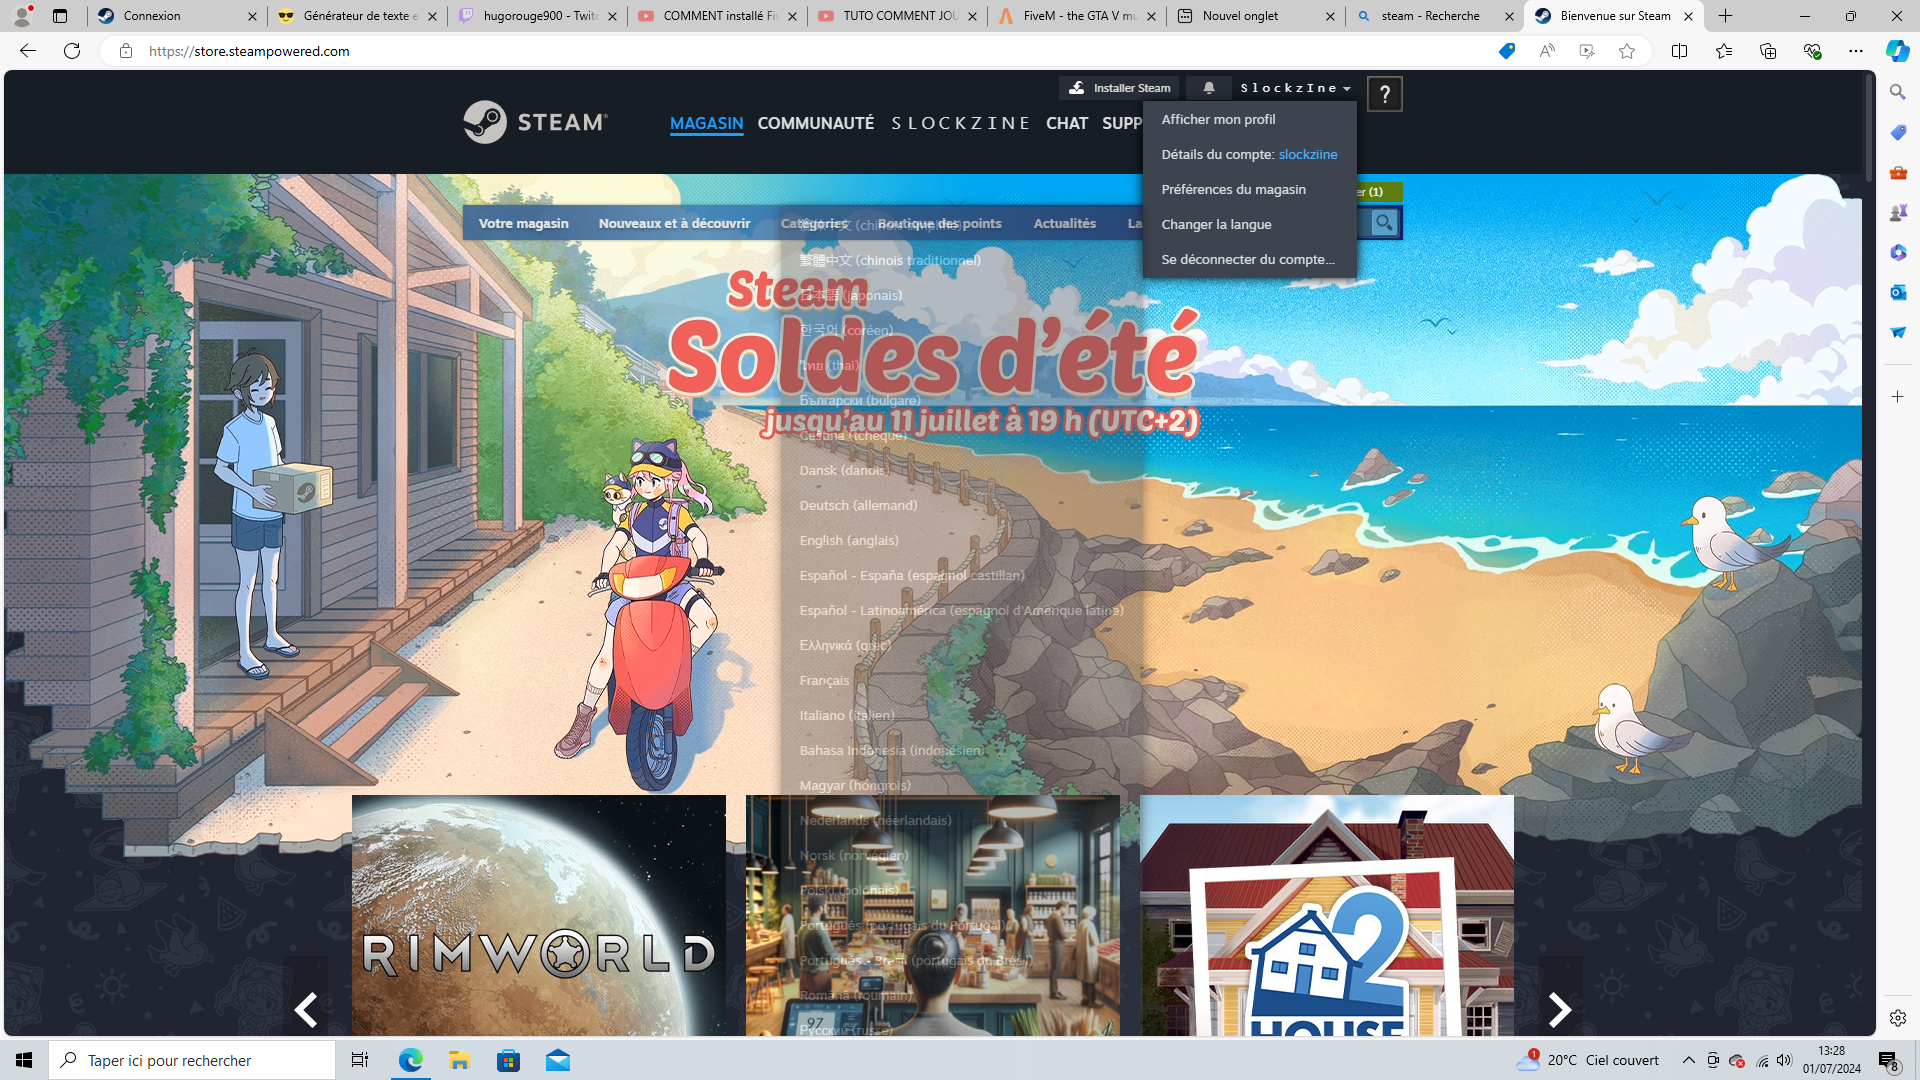Open a new browser tab
The image size is (1920, 1080).
pos(1726,16)
